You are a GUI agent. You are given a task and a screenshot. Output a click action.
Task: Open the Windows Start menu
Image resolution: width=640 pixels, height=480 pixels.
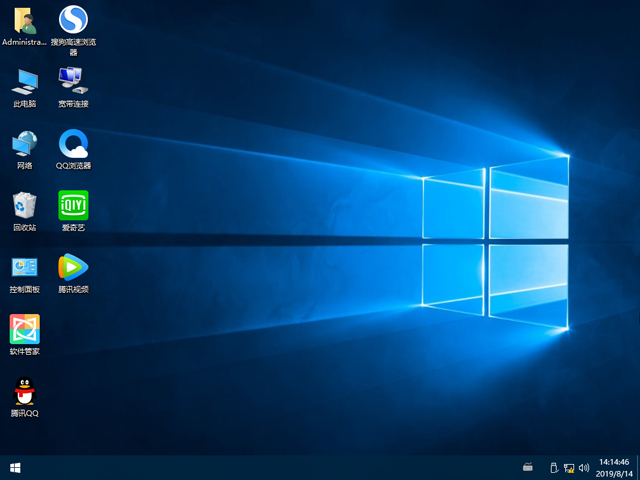pyautogui.click(x=15, y=468)
